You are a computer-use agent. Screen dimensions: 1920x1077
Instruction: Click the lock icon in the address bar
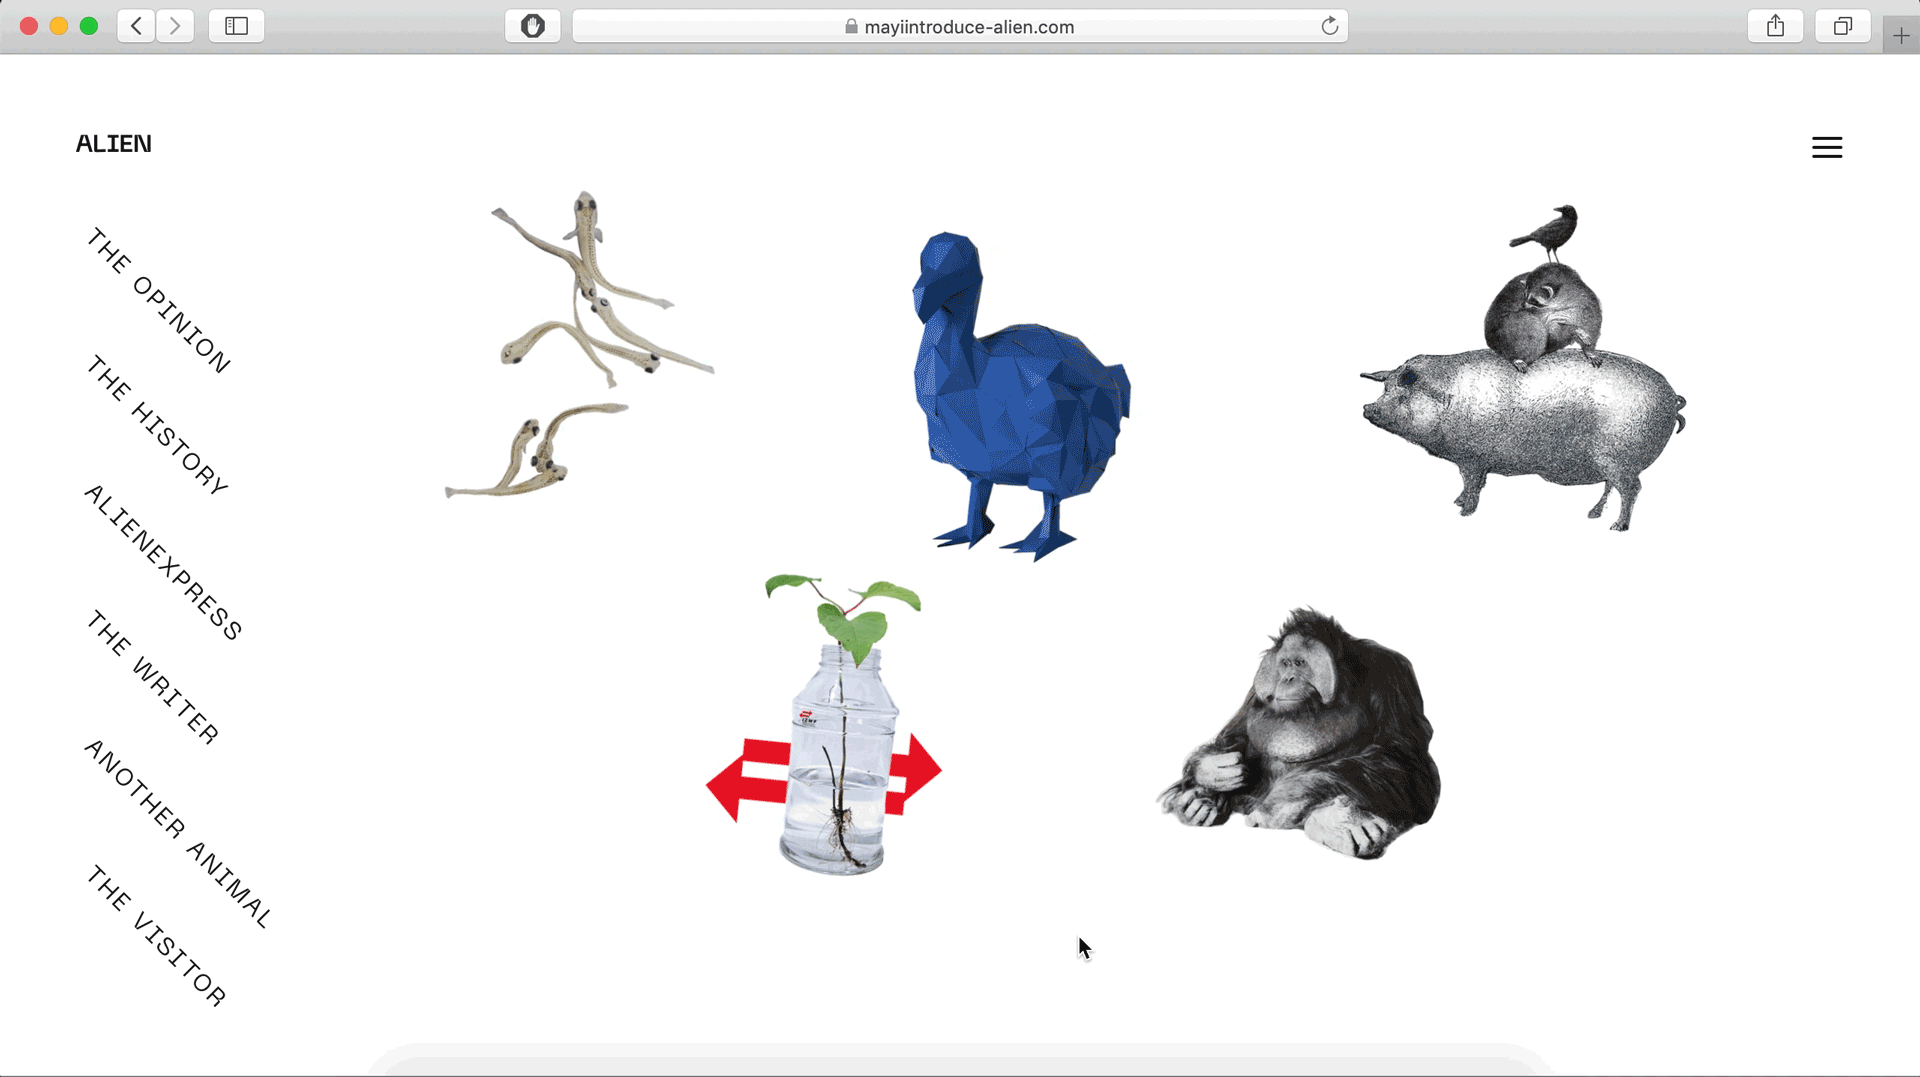click(851, 27)
